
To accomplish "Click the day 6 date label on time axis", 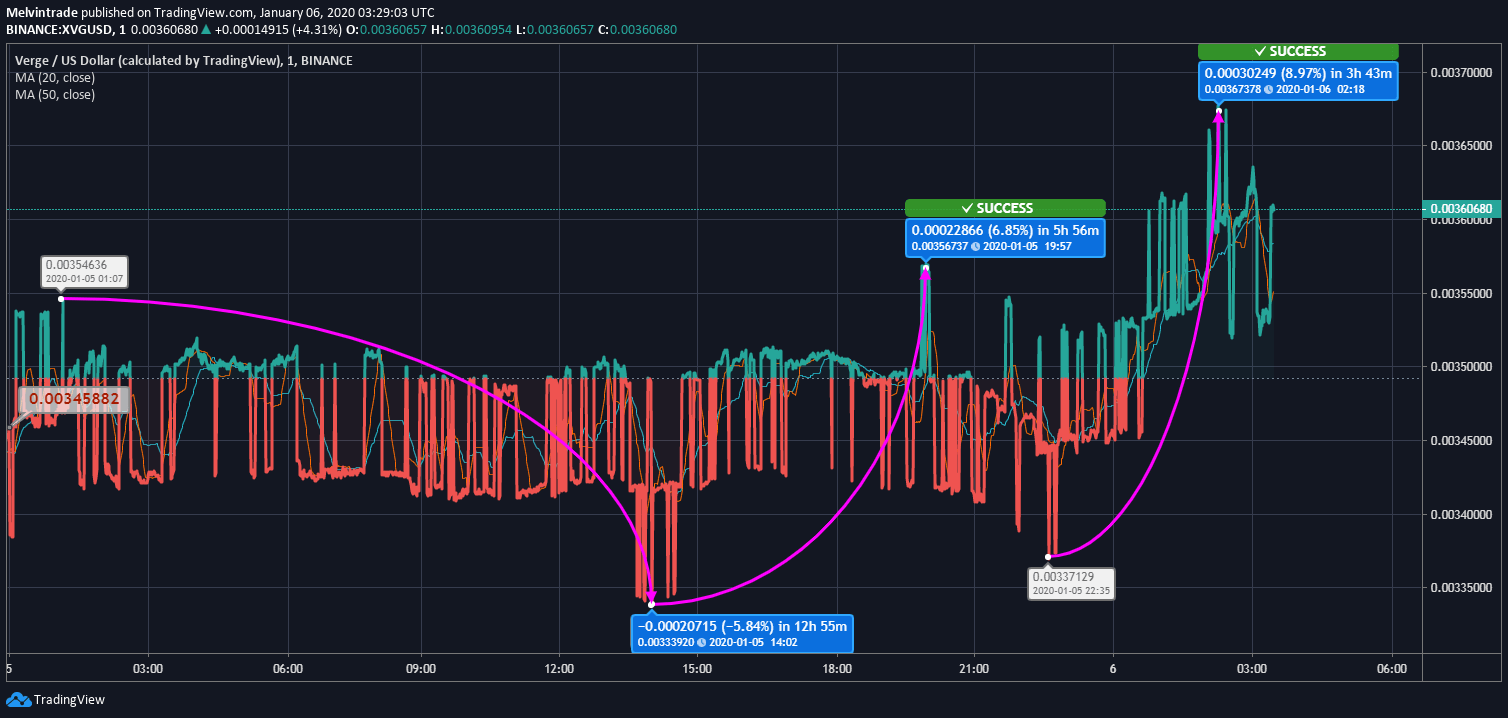I will (1113, 668).
